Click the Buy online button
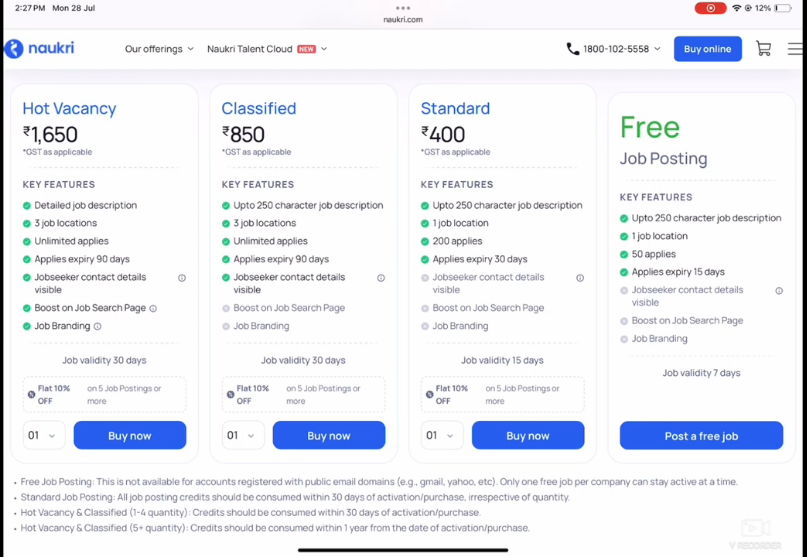Screen dimensions: 807x557 707,49
